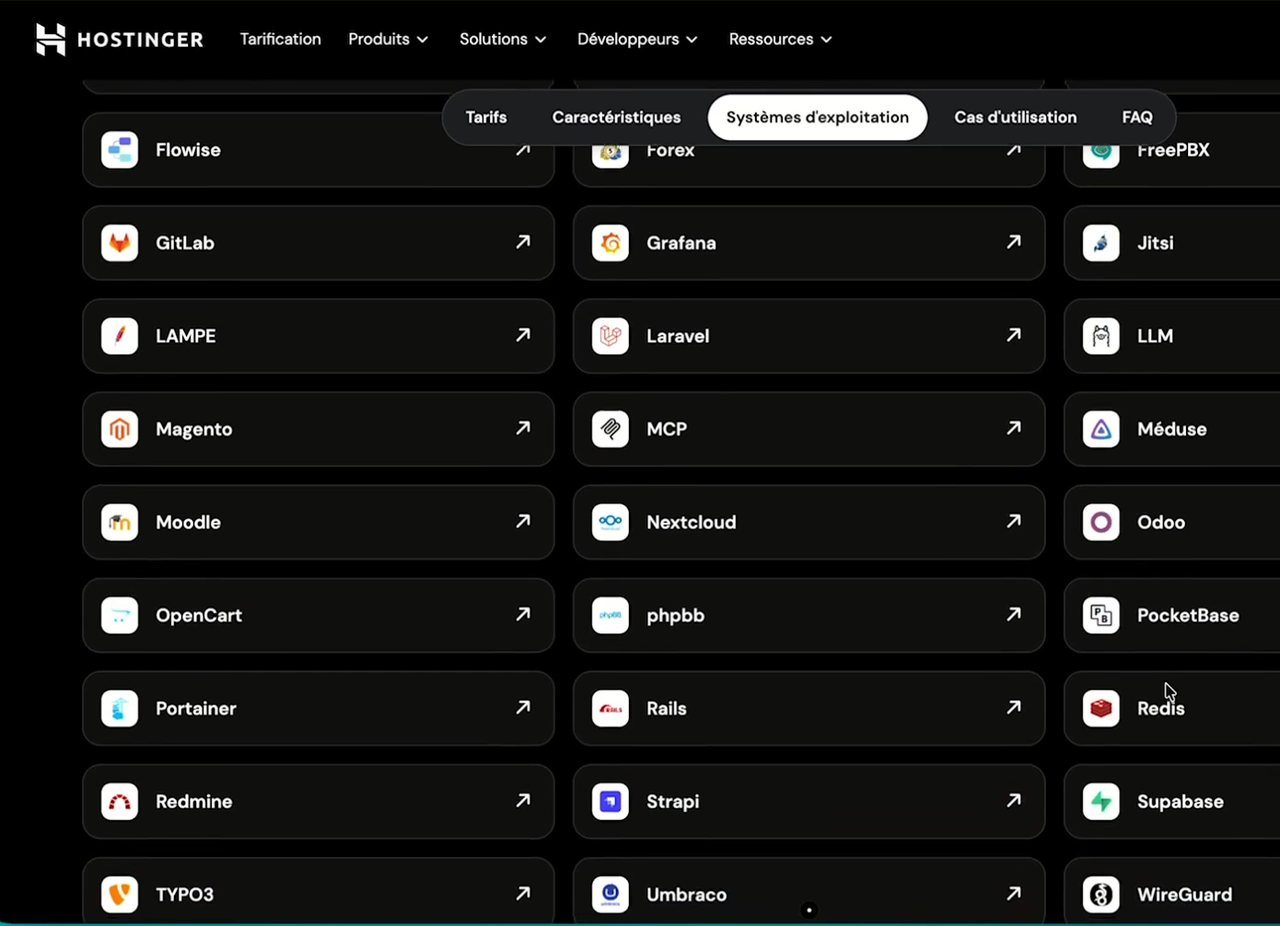Click the Jitsi logo icon
1280x926 pixels.
coord(1101,243)
